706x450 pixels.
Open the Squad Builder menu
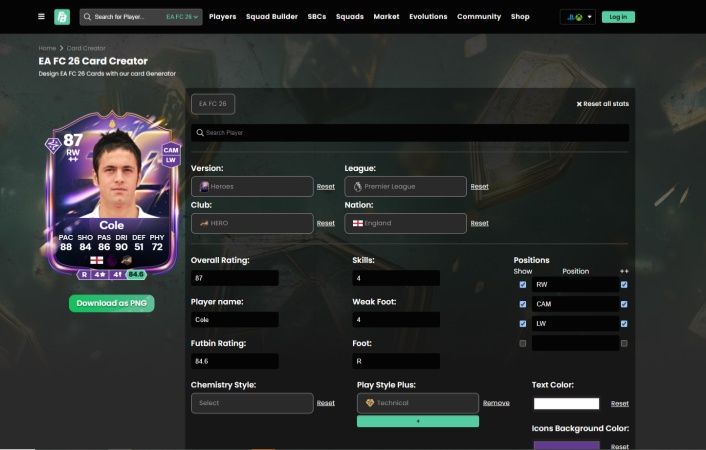[272, 17]
